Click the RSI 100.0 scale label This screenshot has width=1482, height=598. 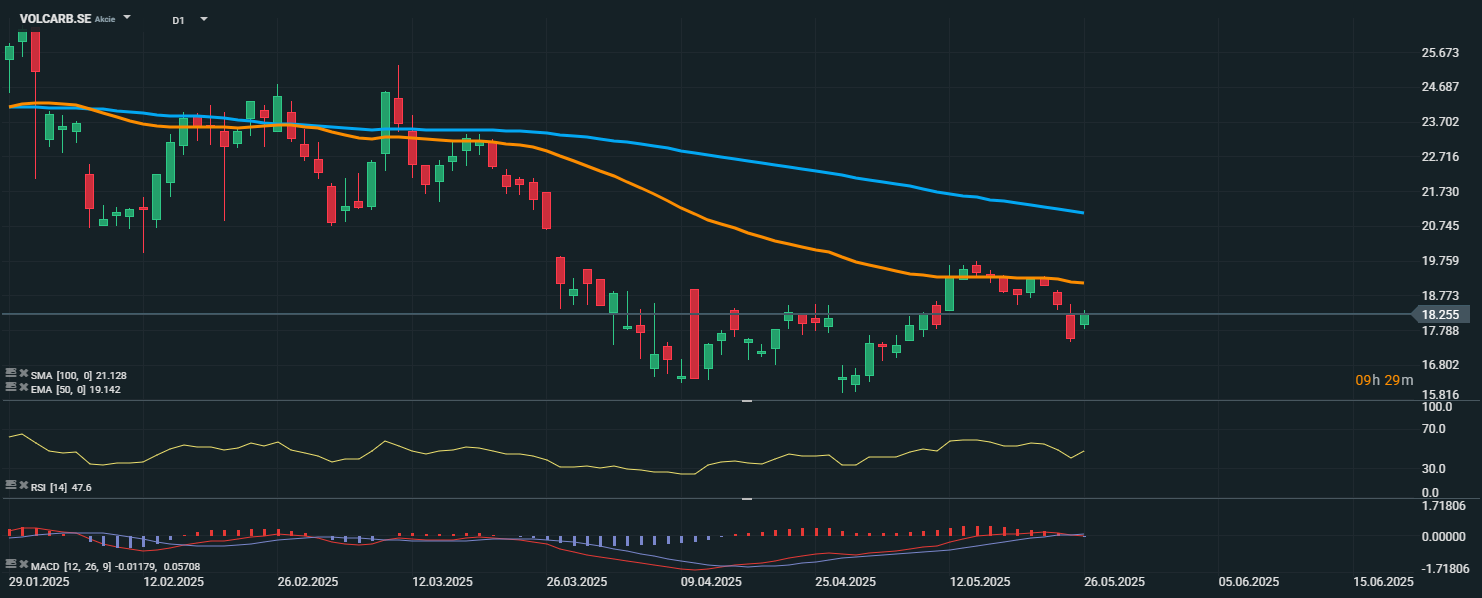coord(1437,408)
